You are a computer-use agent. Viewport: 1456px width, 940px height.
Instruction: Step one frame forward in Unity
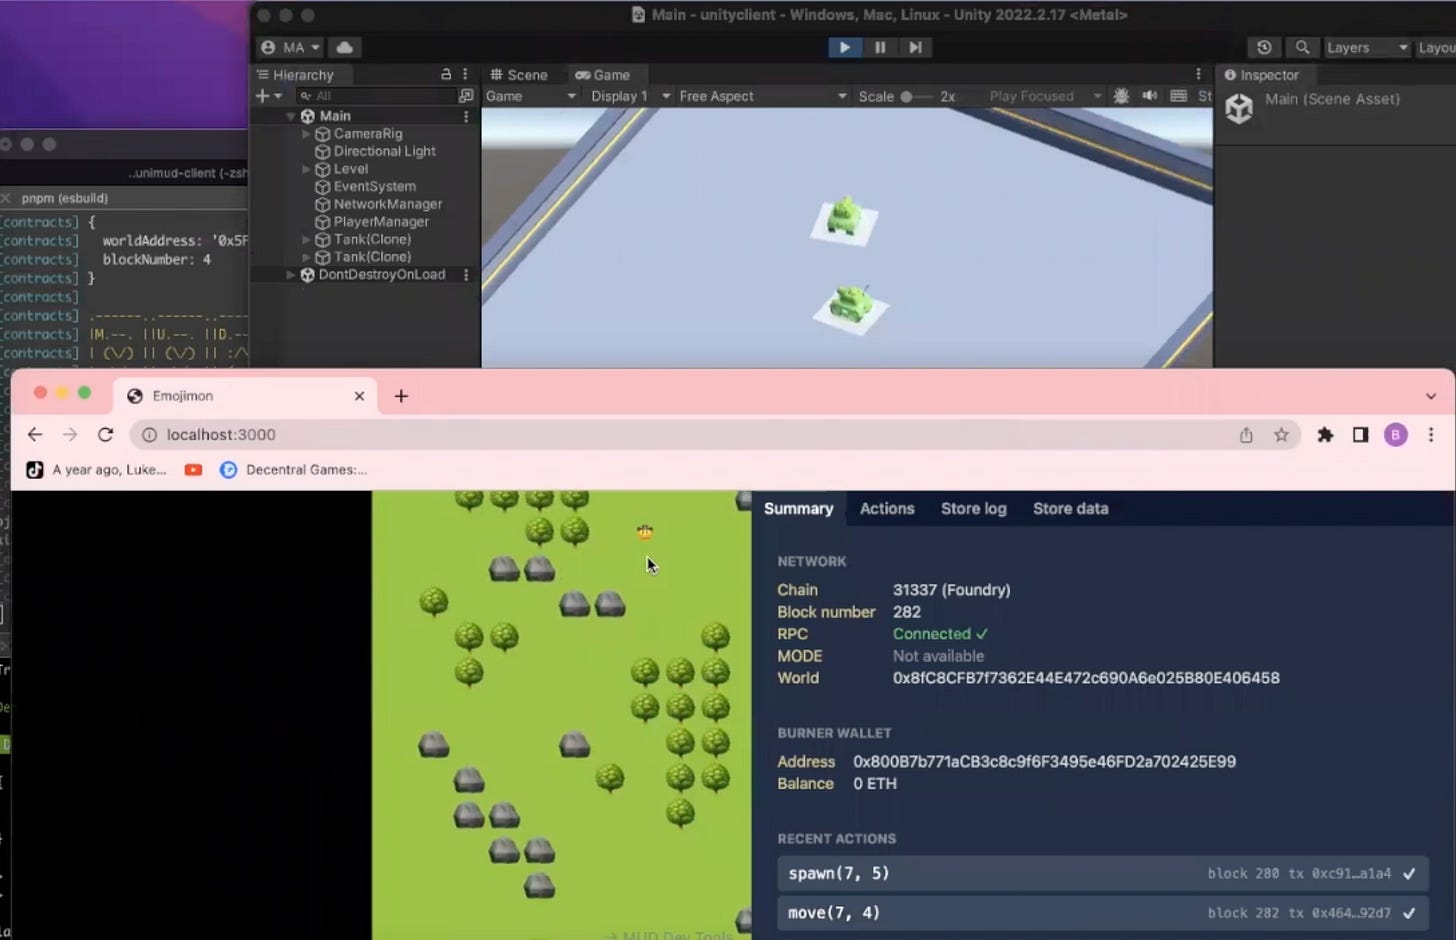915,47
